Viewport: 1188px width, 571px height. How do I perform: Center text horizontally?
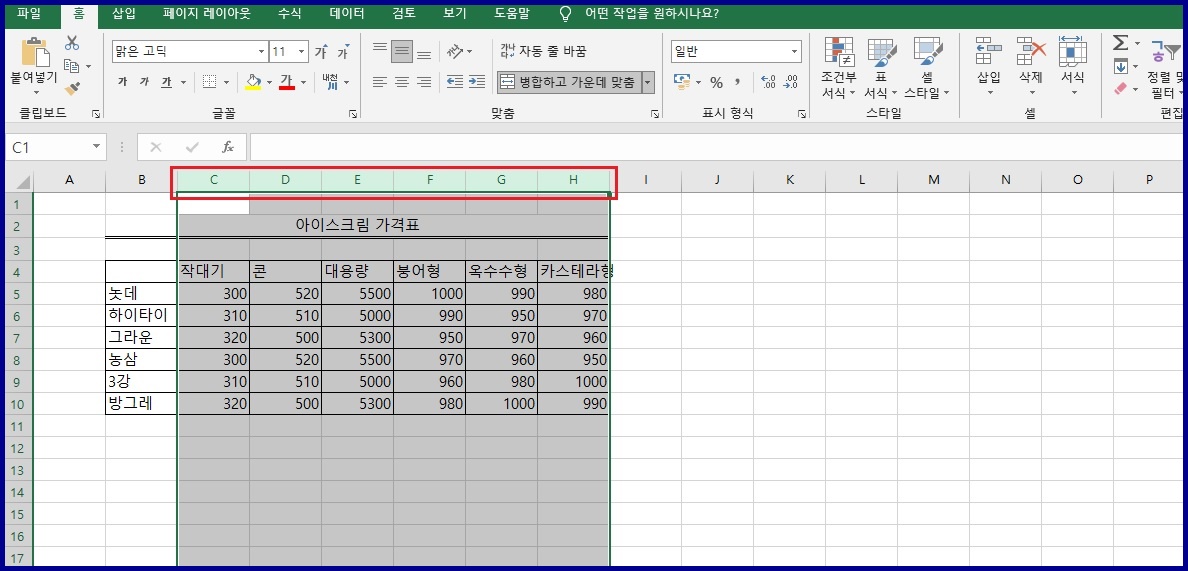[402, 82]
